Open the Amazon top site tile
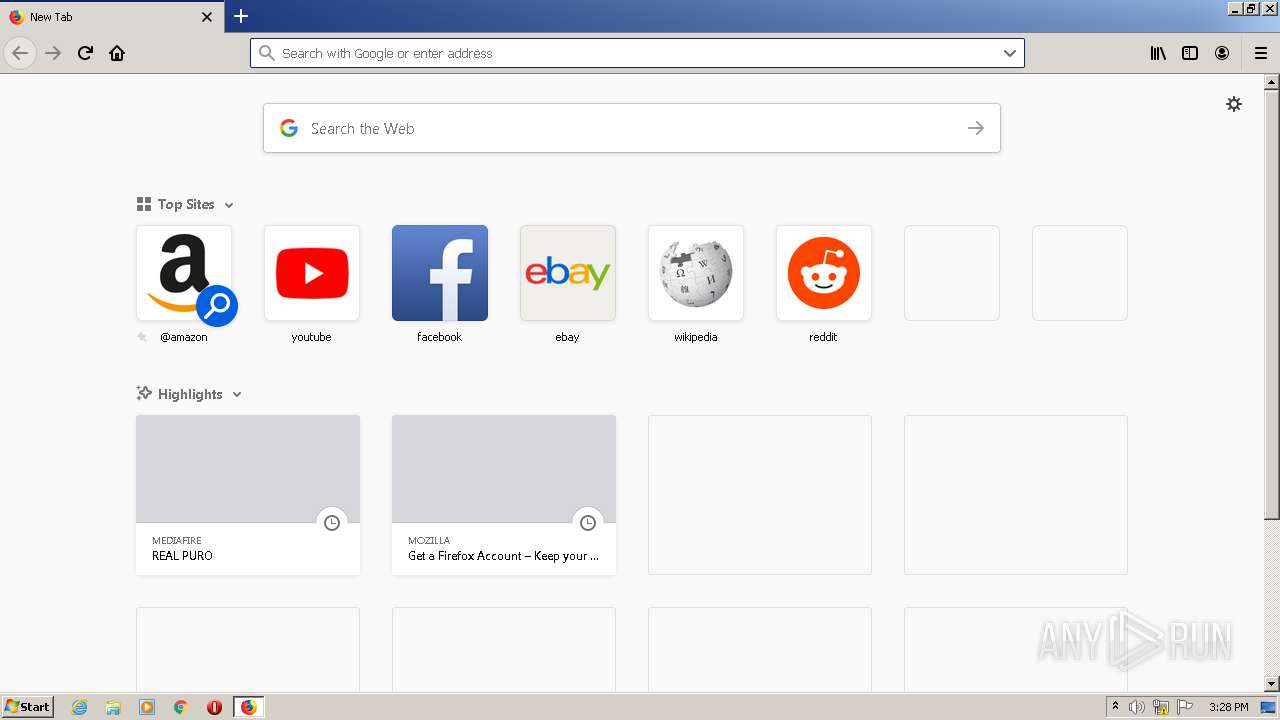The height and width of the screenshot is (720, 1280). click(x=184, y=273)
